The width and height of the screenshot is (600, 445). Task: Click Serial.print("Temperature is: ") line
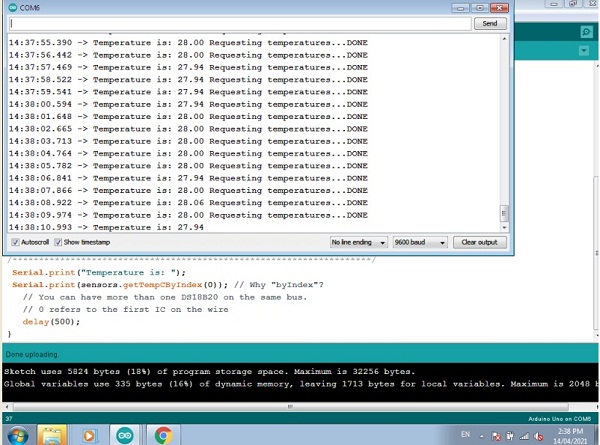pyautogui.click(x=99, y=272)
